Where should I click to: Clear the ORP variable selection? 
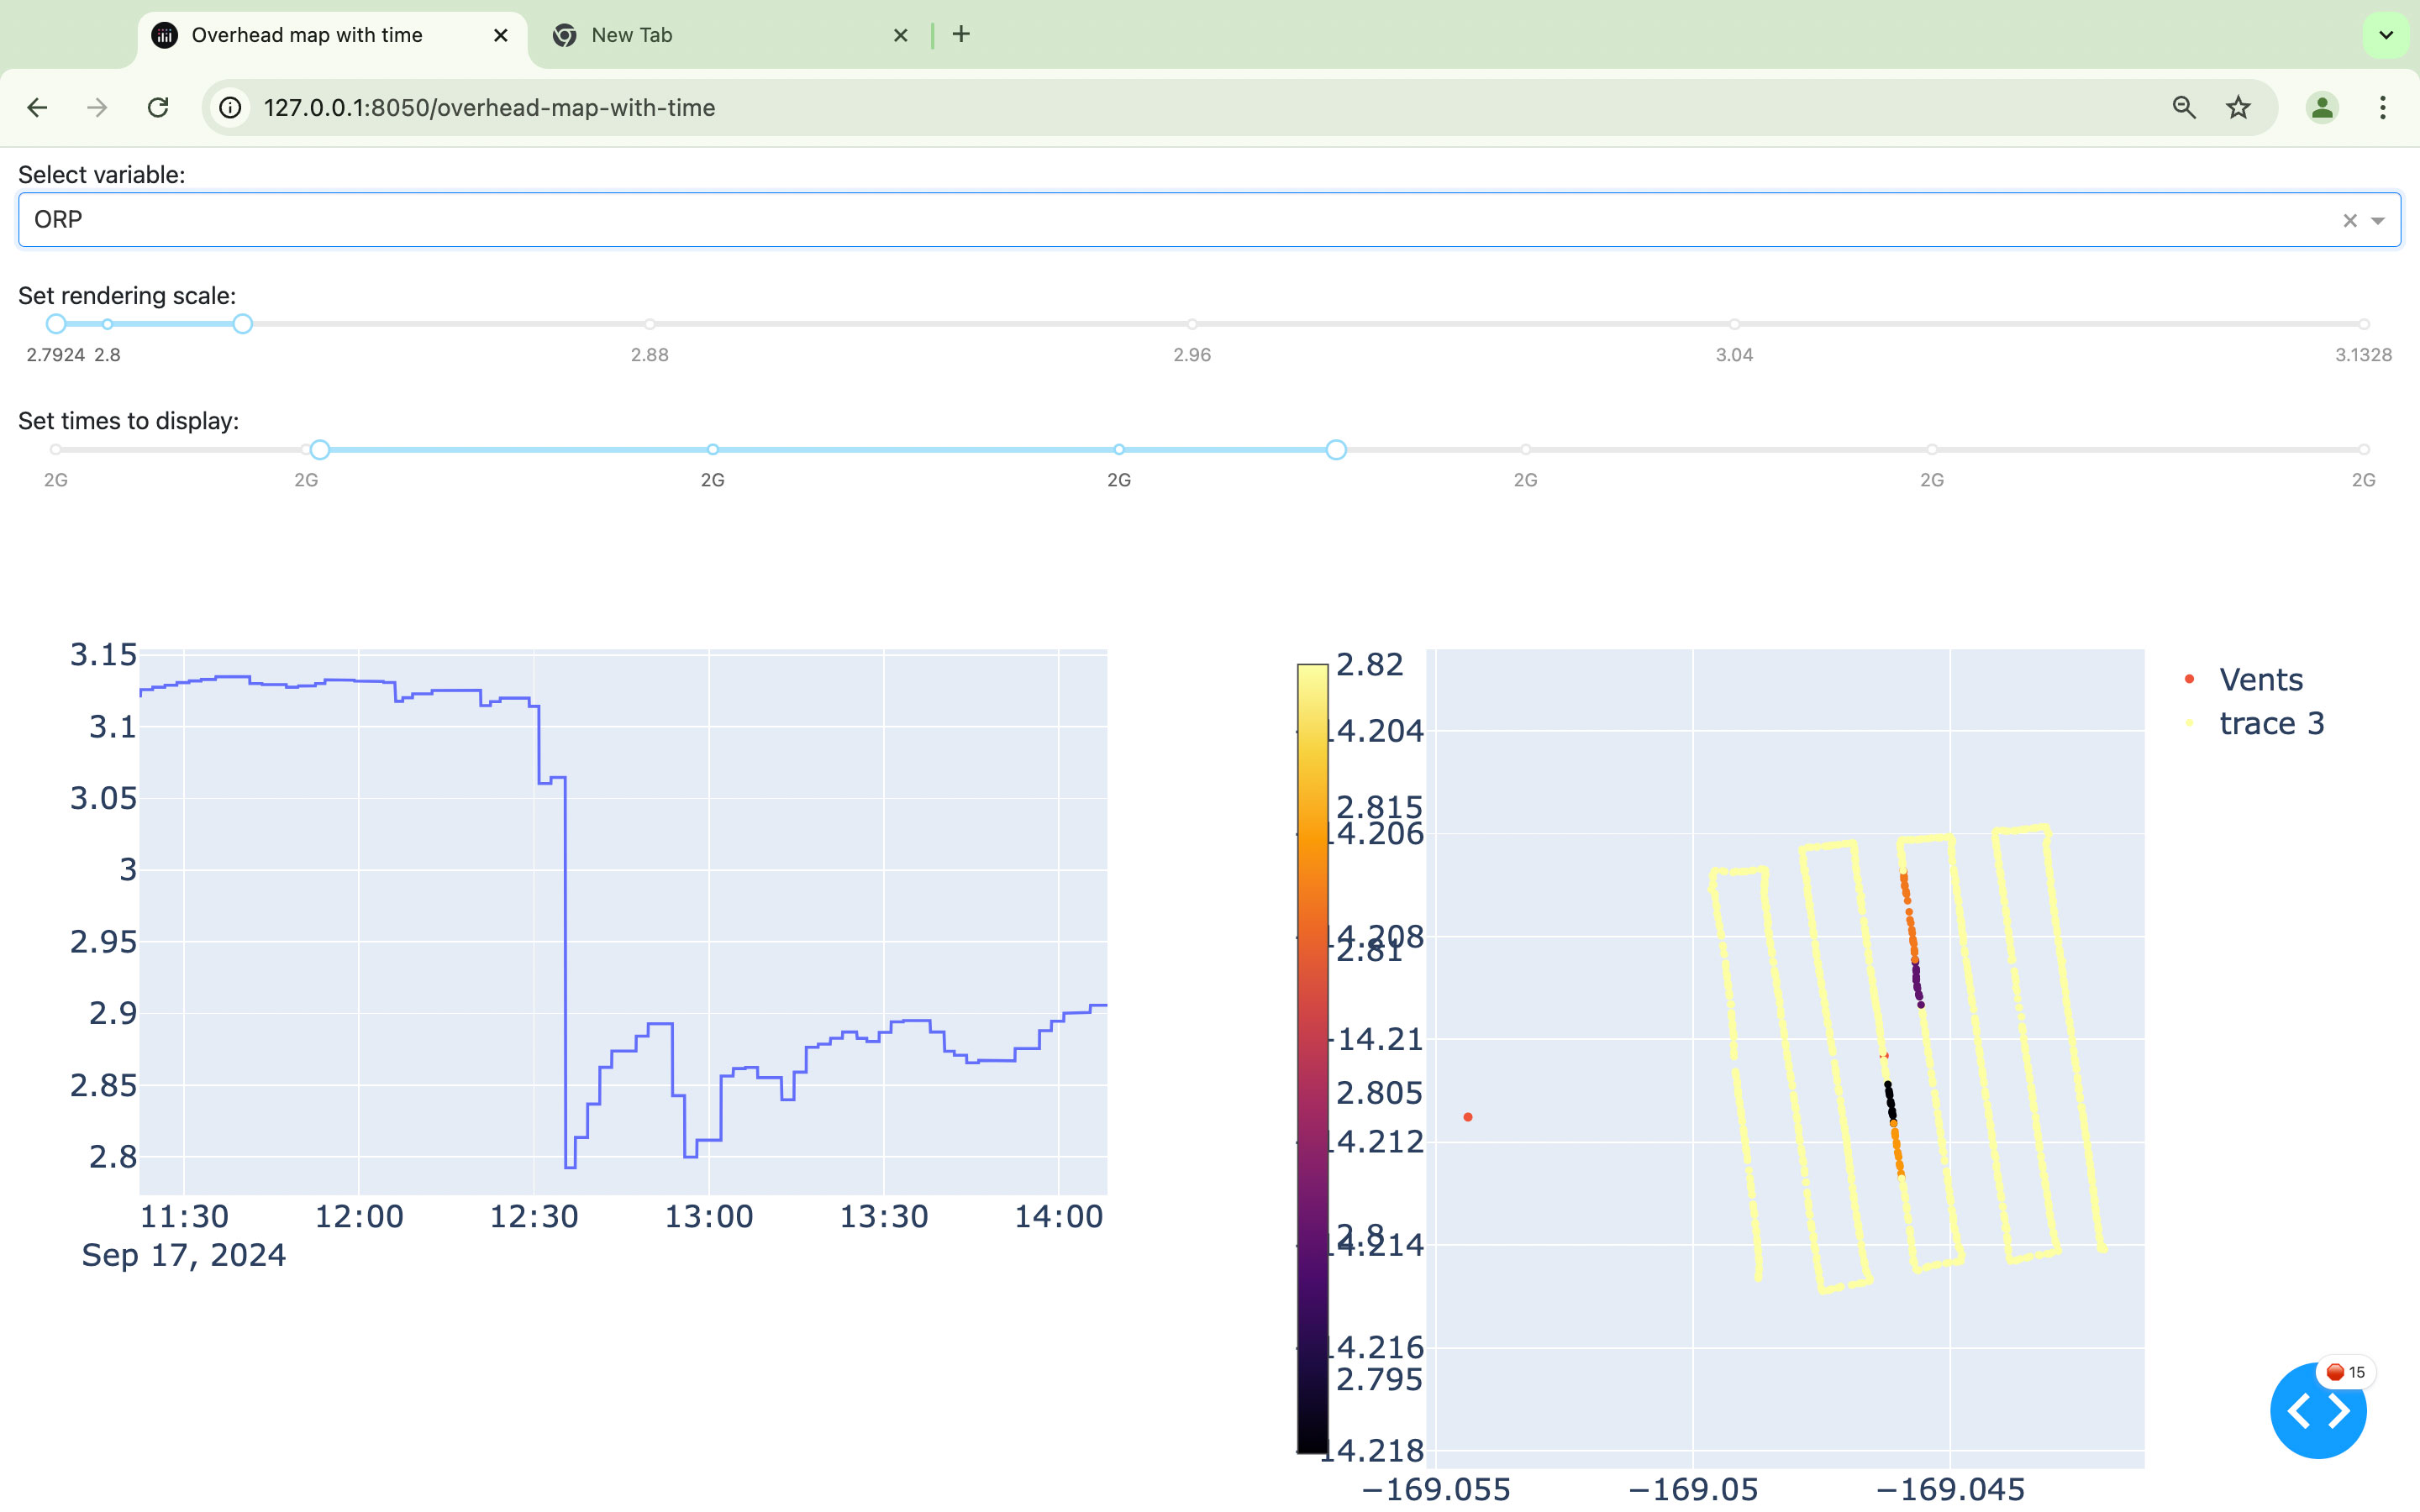click(2349, 221)
